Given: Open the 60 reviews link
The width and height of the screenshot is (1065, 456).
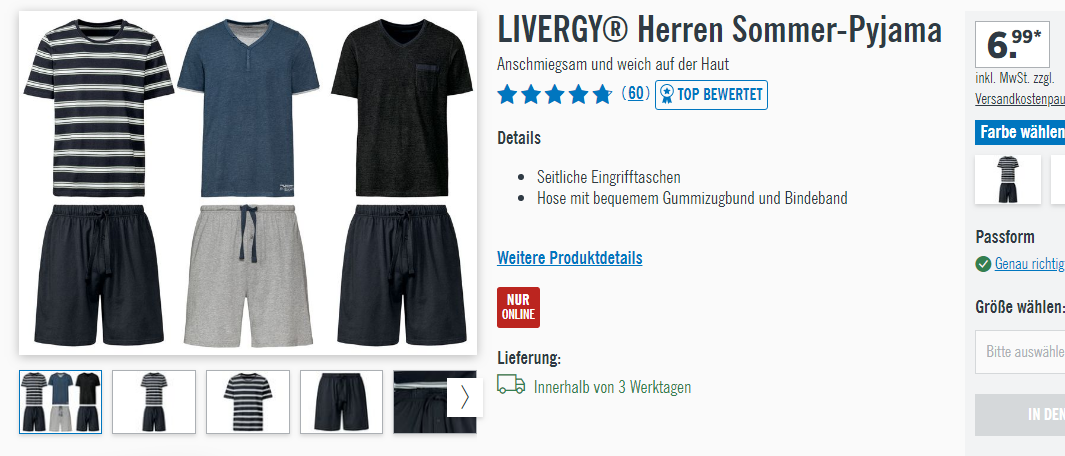Looking at the screenshot, I should point(635,94).
